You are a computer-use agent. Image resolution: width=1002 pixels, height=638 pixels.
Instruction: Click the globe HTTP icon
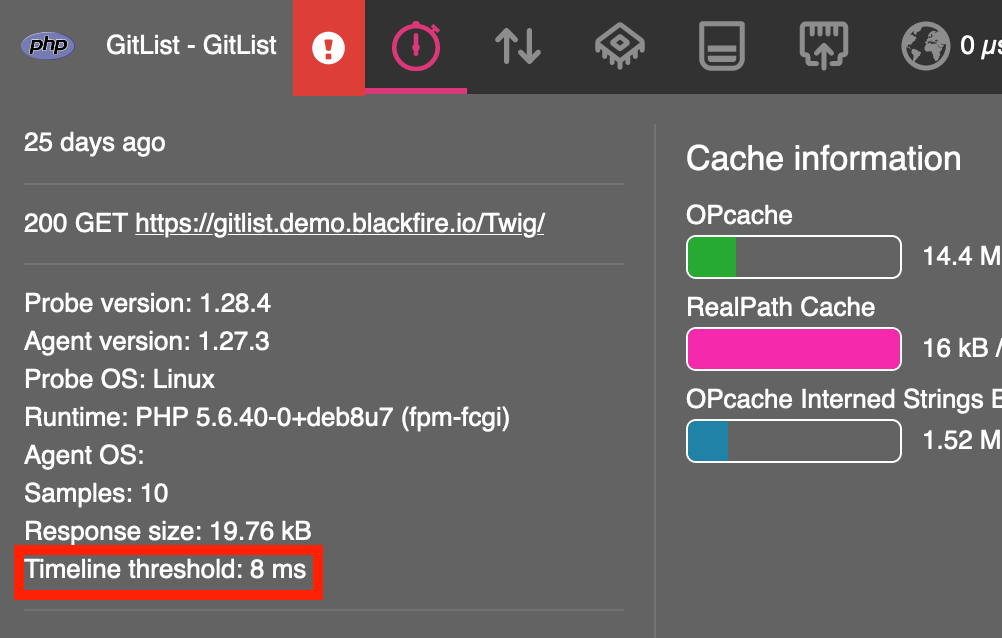(925, 46)
